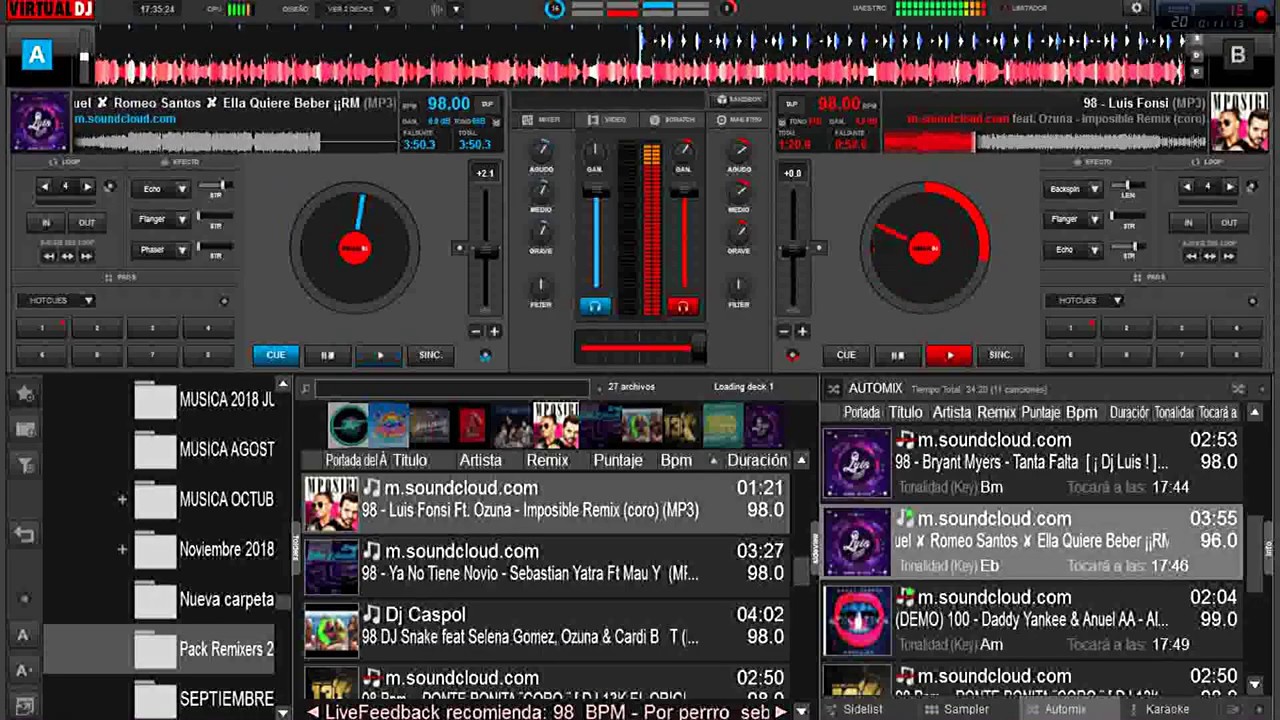Screen dimensions: 1280x720
Task: Click the Echo STR slider on deck A
Action: tap(215, 187)
